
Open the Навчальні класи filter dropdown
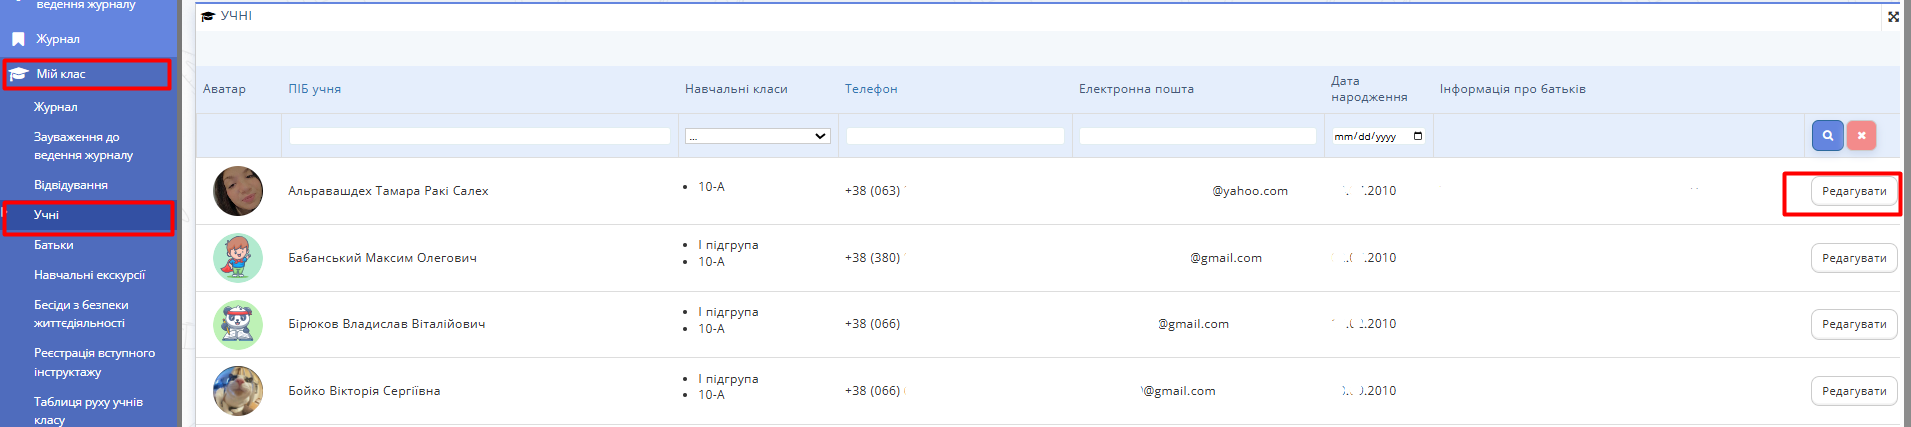point(757,136)
